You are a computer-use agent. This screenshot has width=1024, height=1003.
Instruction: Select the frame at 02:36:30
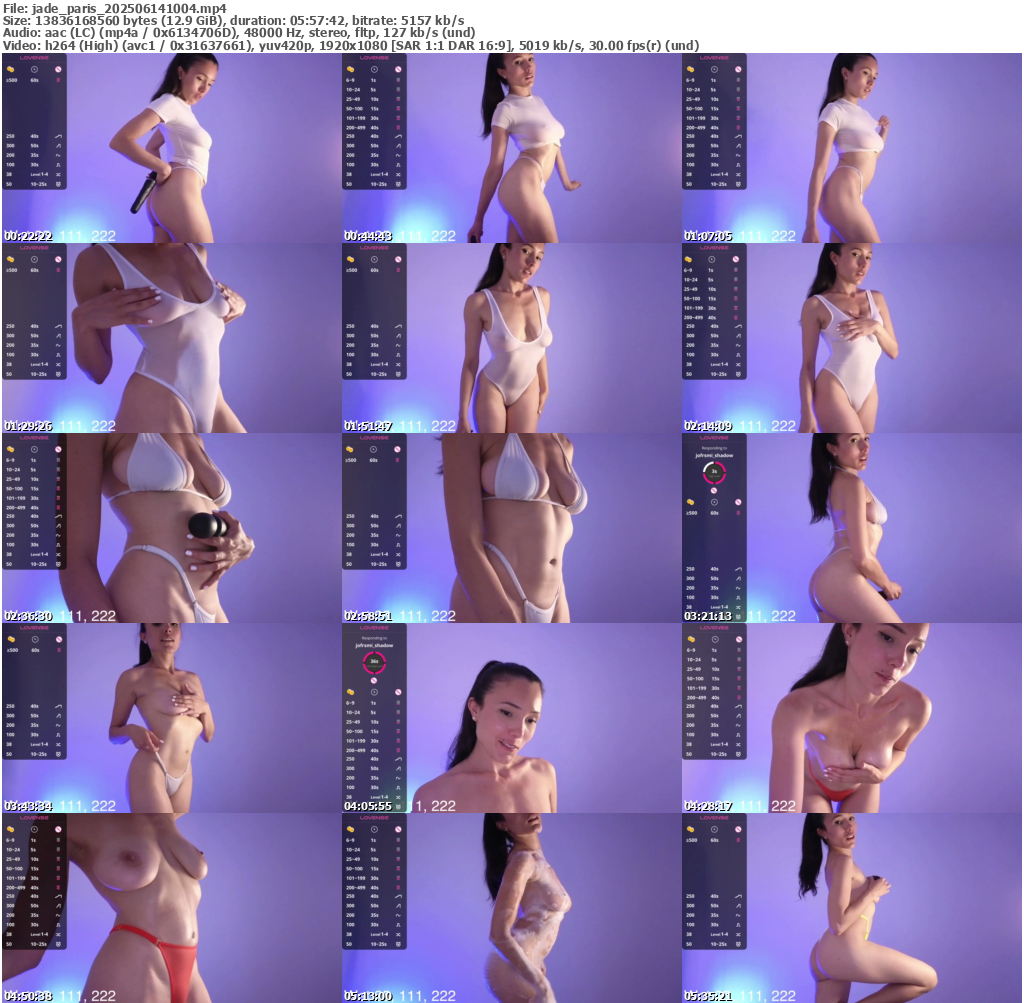[x=171, y=528]
